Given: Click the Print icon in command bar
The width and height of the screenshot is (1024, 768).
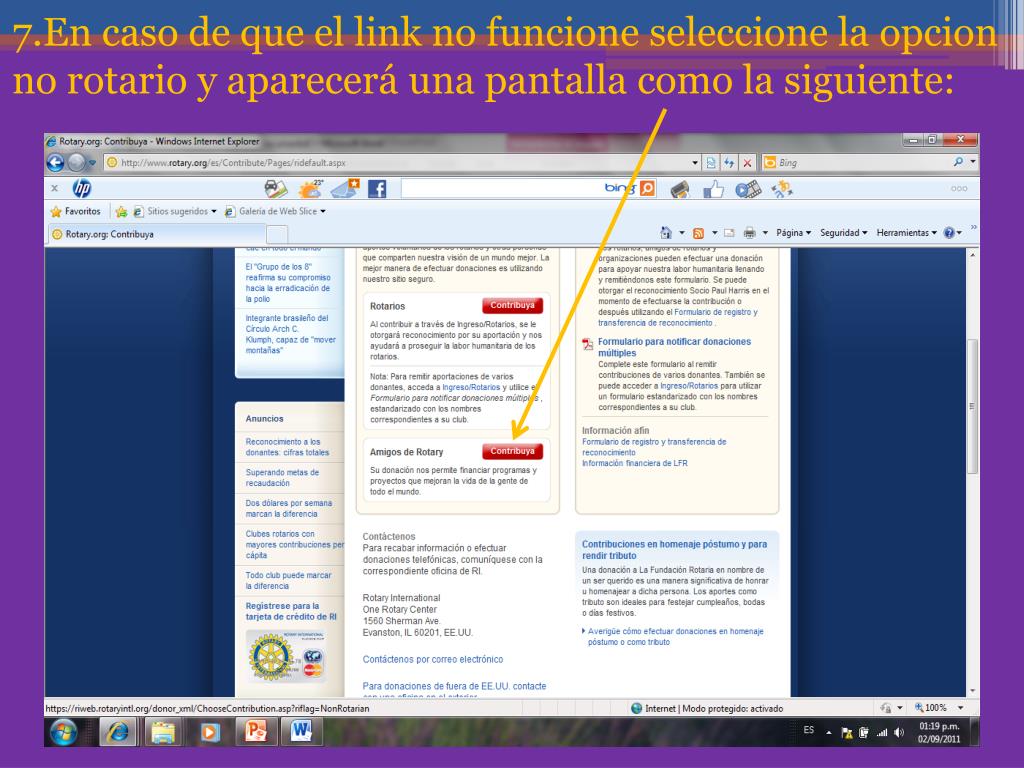Looking at the screenshot, I should pos(750,232).
